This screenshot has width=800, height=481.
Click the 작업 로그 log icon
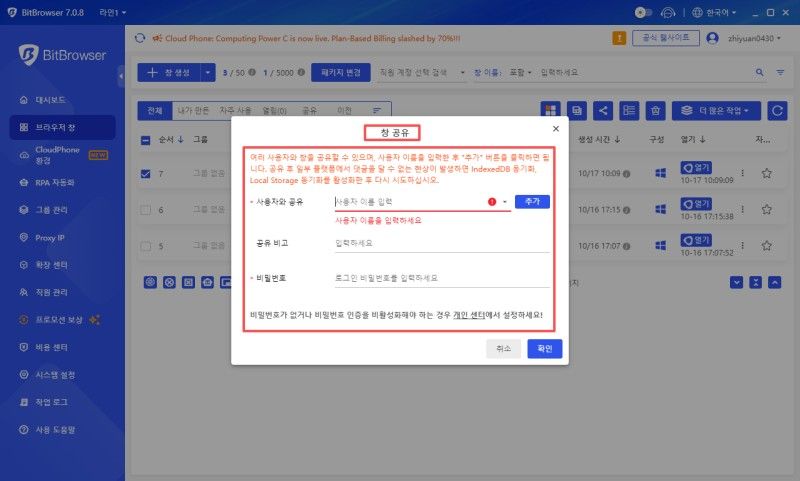(x=23, y=402)
